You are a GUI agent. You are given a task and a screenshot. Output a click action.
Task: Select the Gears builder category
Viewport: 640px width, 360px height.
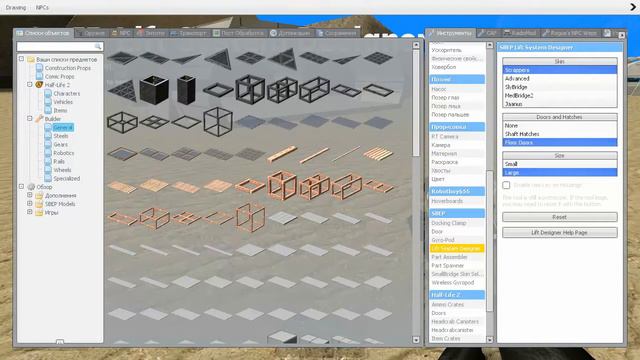tap(60, 144)
